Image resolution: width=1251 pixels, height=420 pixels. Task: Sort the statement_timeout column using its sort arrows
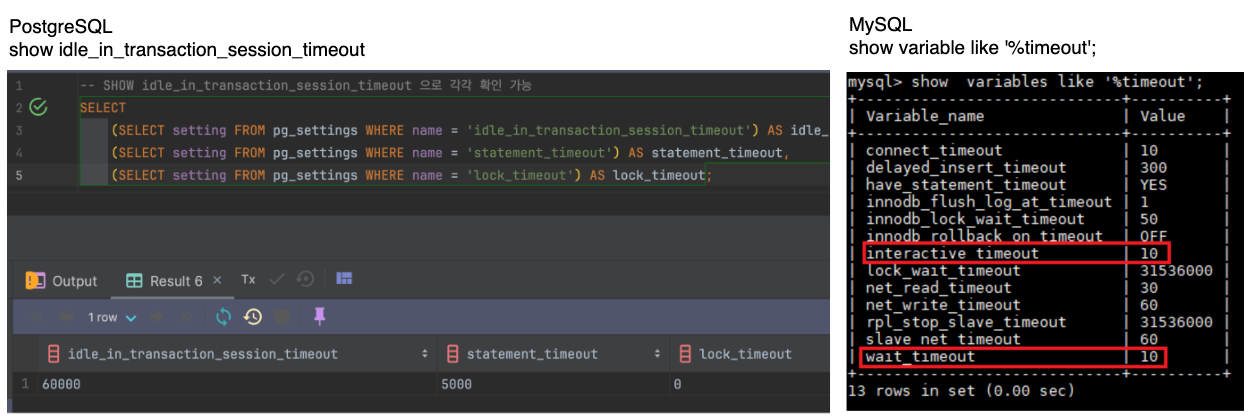coord(658,354)
